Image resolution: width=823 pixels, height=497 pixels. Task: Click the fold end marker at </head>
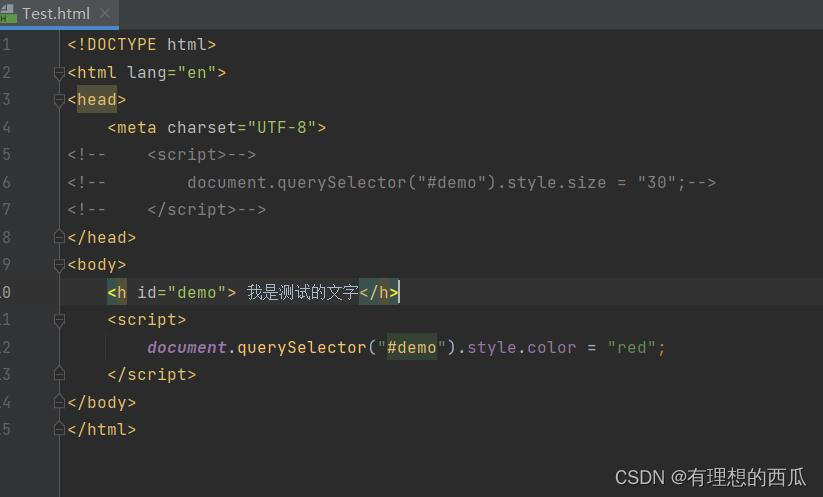coord(59,238)
